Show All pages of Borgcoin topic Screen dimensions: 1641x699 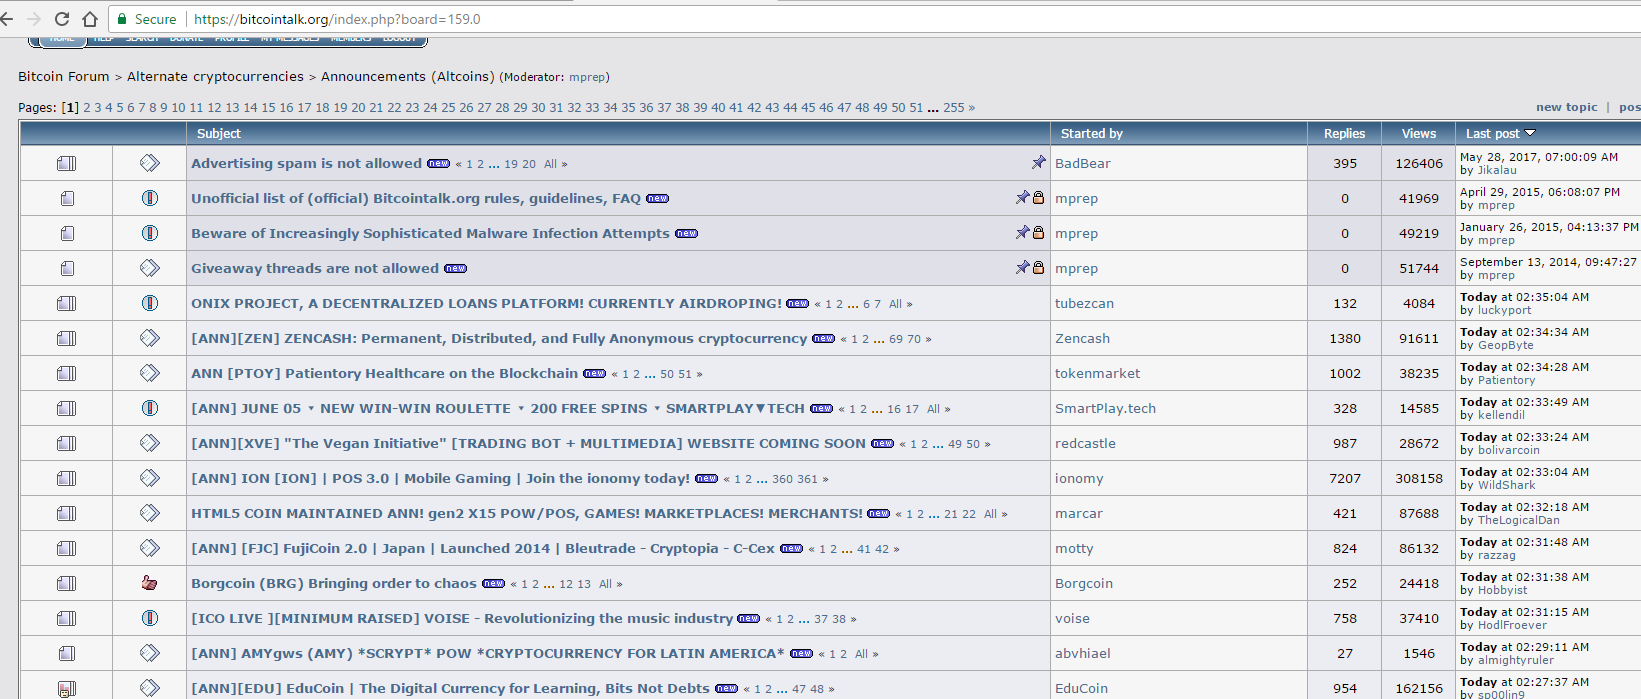coord(605,584)
